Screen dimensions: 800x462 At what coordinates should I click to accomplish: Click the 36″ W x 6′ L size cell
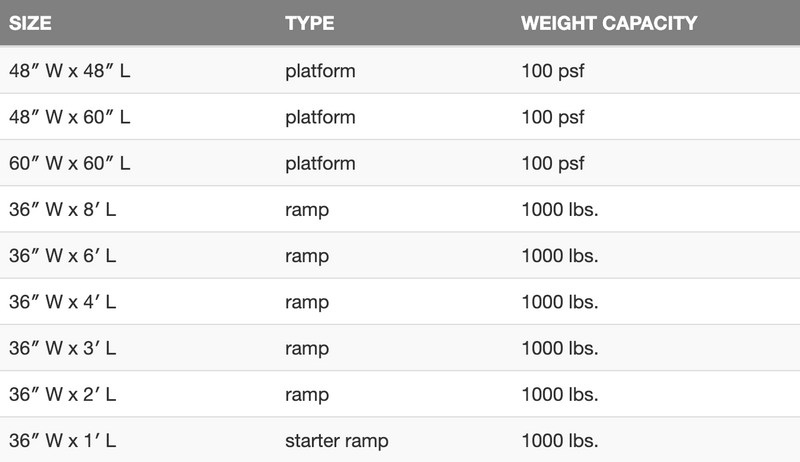pyautogui.click(x=63, y=255)
